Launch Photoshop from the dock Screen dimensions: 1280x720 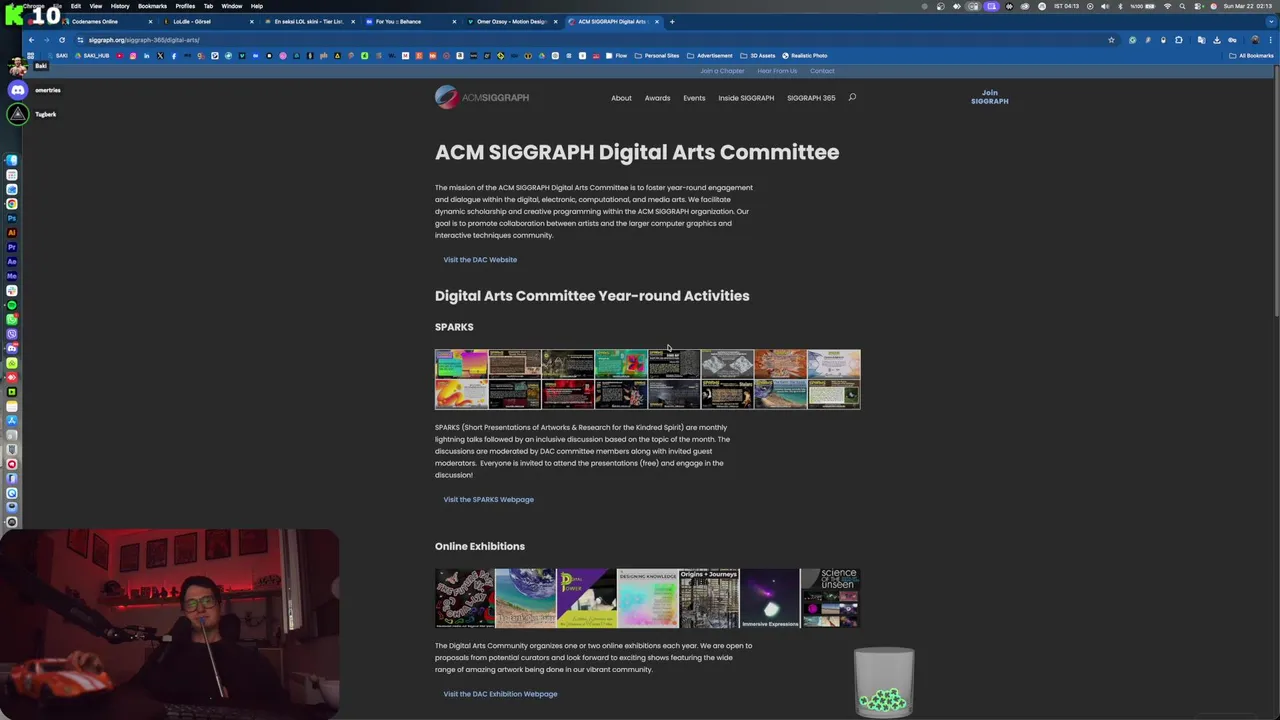click(12, 218)
